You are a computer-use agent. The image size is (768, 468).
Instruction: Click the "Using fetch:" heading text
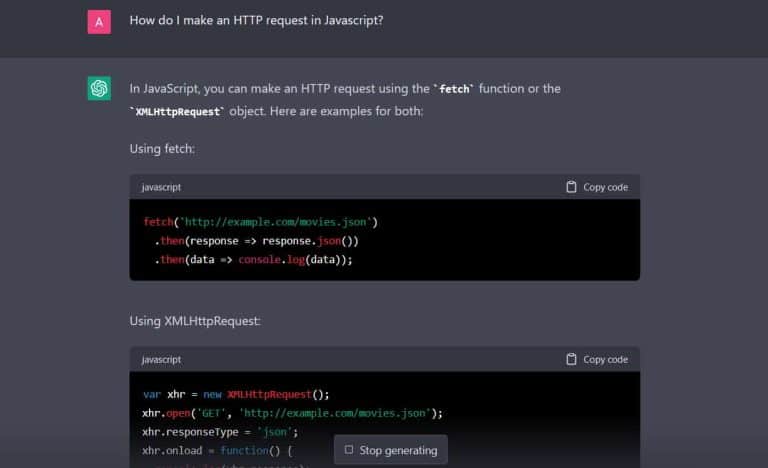click(162, 148)
